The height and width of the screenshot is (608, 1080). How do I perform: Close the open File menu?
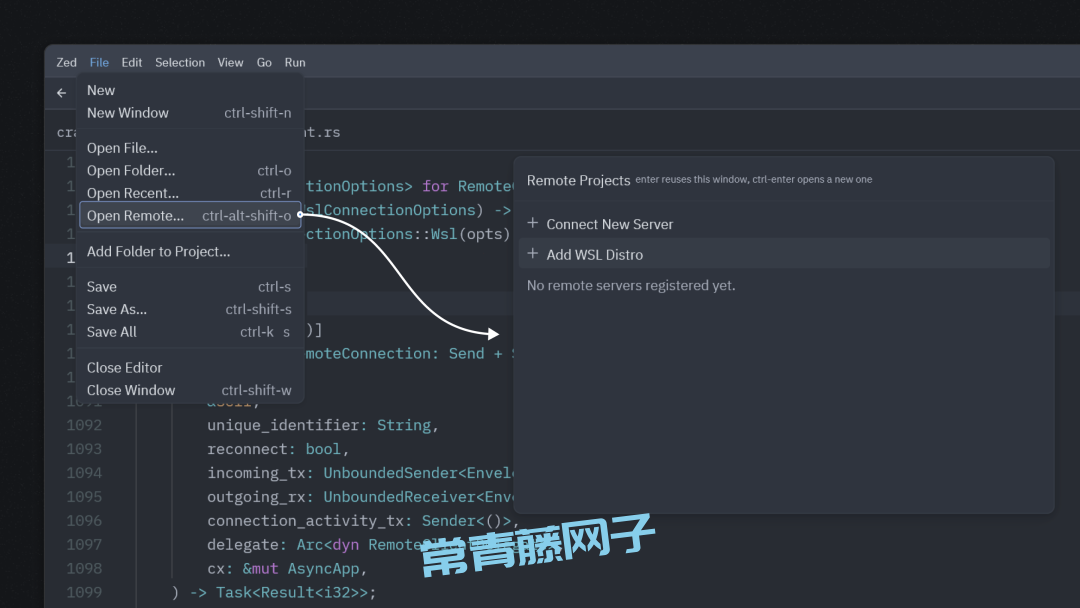[x=99, y=62]
